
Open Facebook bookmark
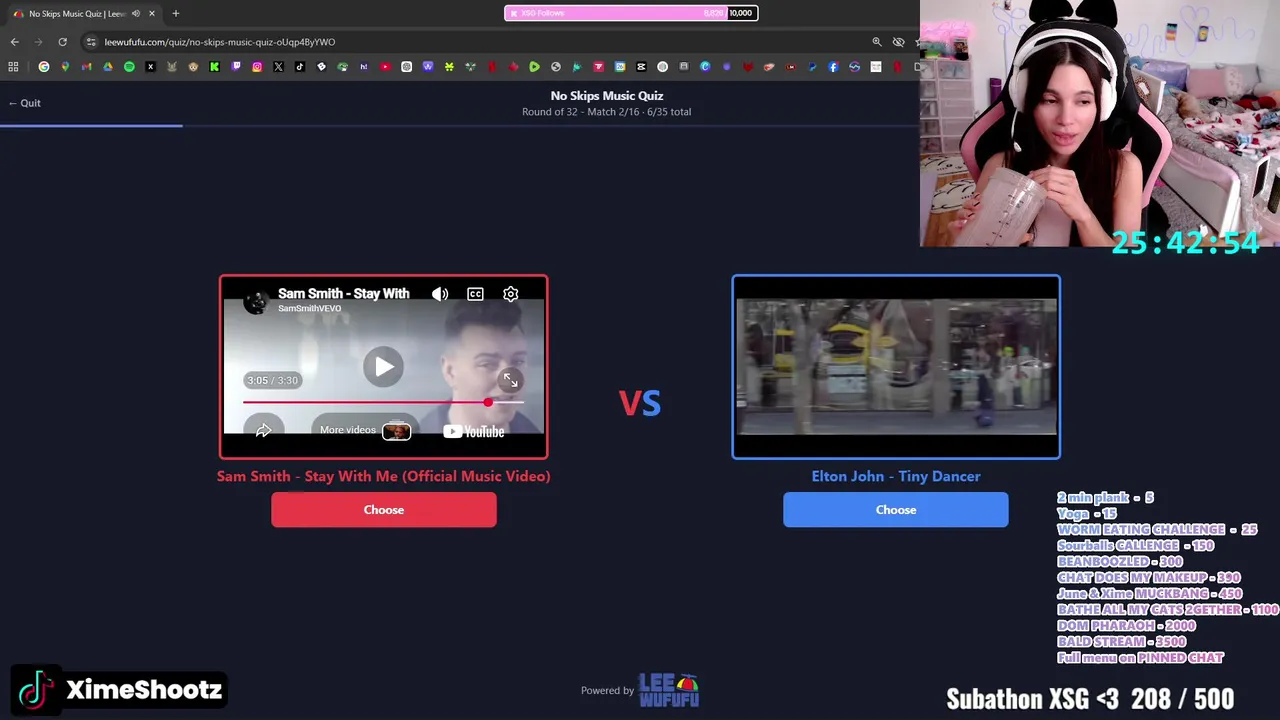[x=833, y=67]
